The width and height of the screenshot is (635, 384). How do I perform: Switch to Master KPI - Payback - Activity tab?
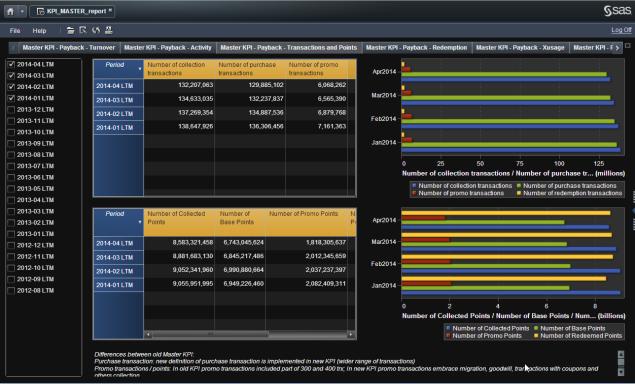click(168, 48)
